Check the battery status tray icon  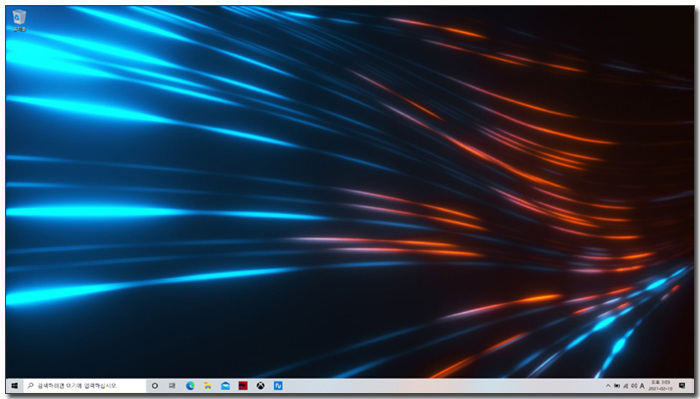(x=617, y=386)
